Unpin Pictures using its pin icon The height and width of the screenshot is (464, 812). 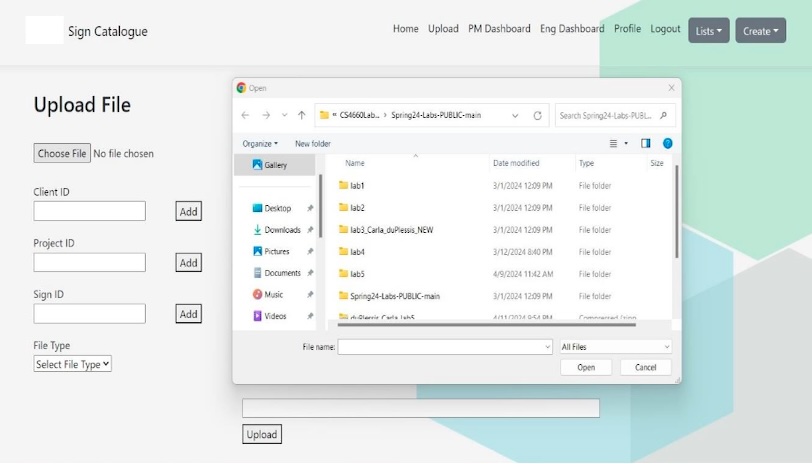310,251
